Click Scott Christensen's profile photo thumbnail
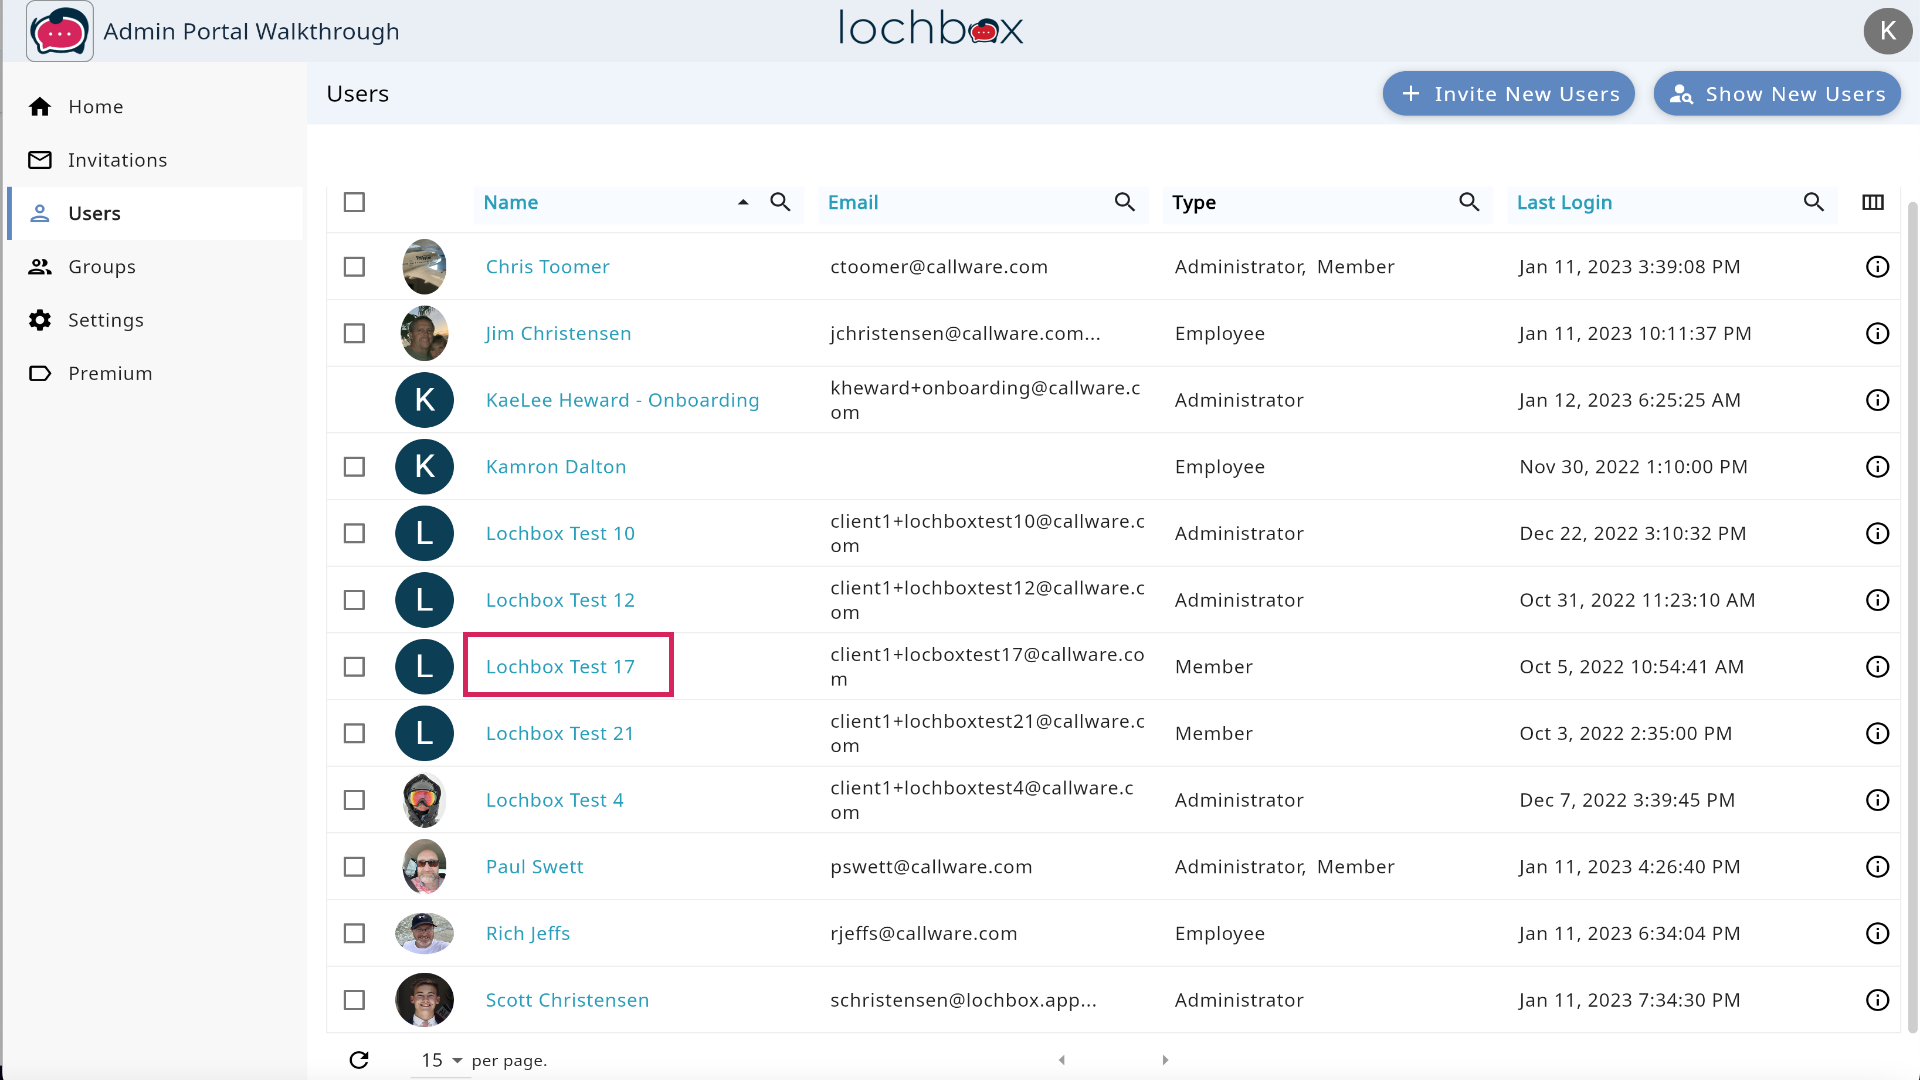The image size is (1920, 1080). click(424, 1000)
